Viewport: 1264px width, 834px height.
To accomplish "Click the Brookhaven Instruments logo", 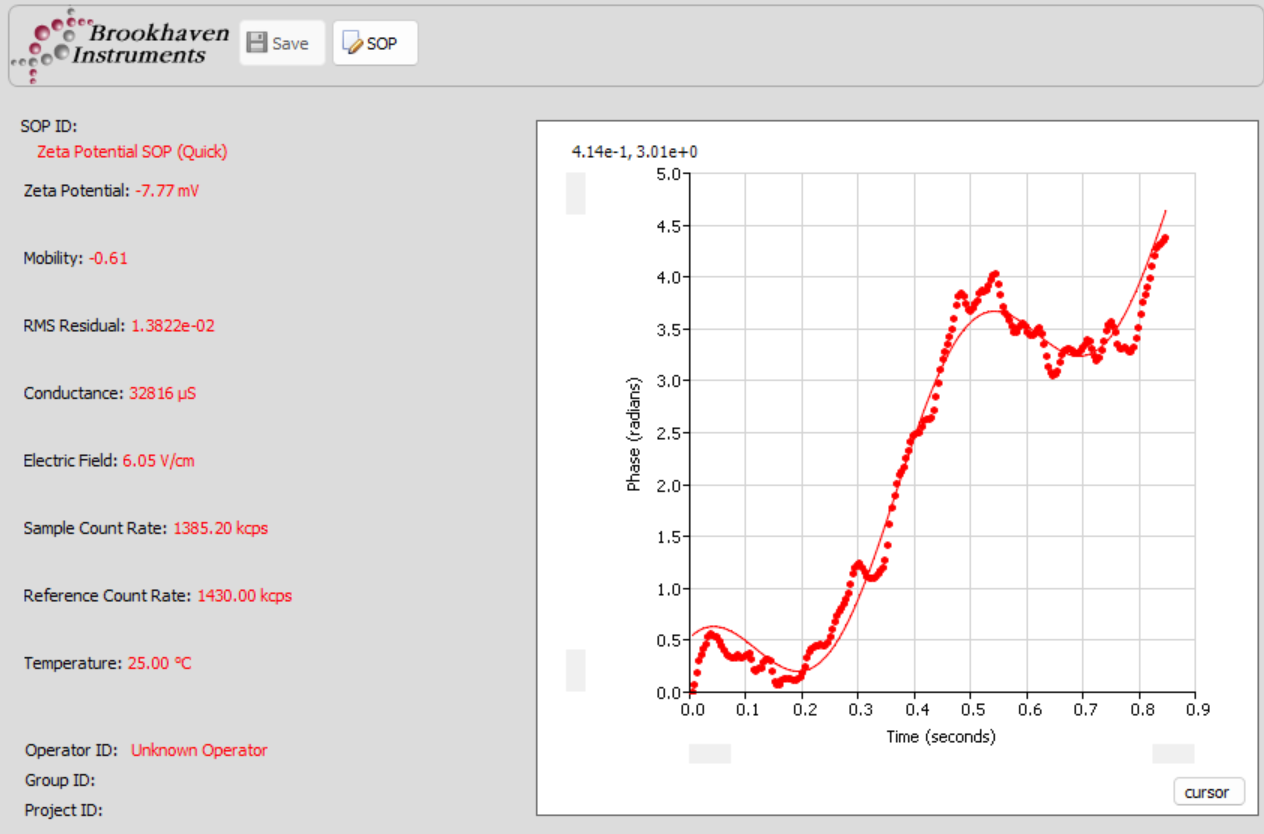I will 120,45.
